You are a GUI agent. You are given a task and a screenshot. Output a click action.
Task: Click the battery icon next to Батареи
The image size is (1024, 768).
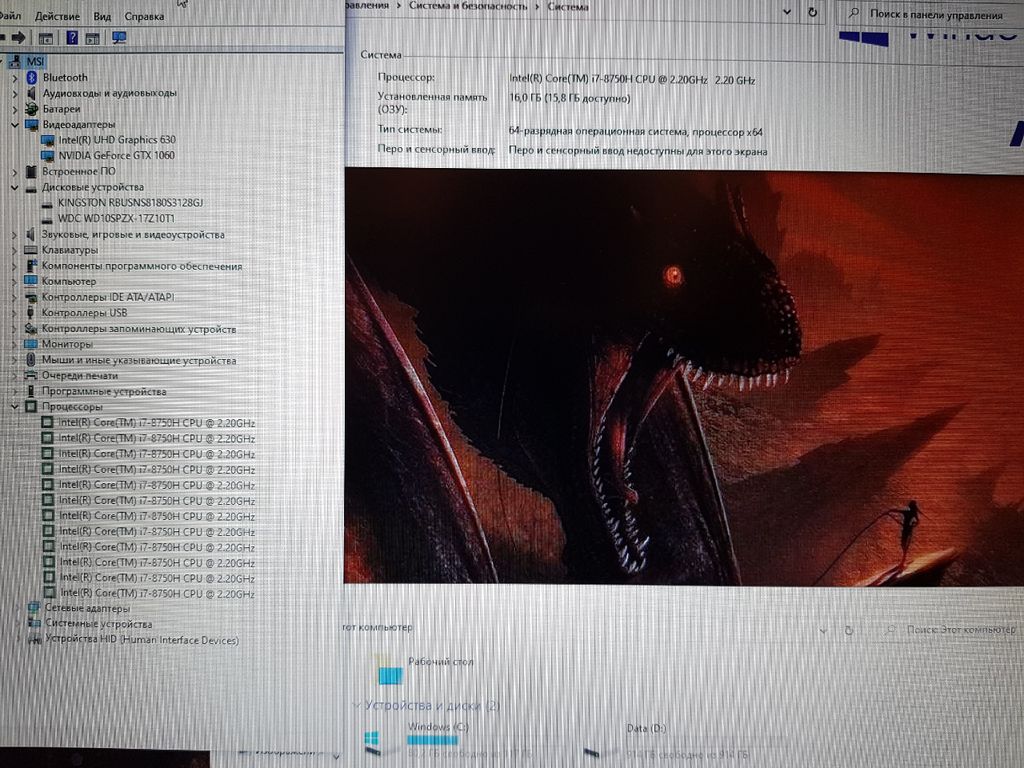point(31,108)
